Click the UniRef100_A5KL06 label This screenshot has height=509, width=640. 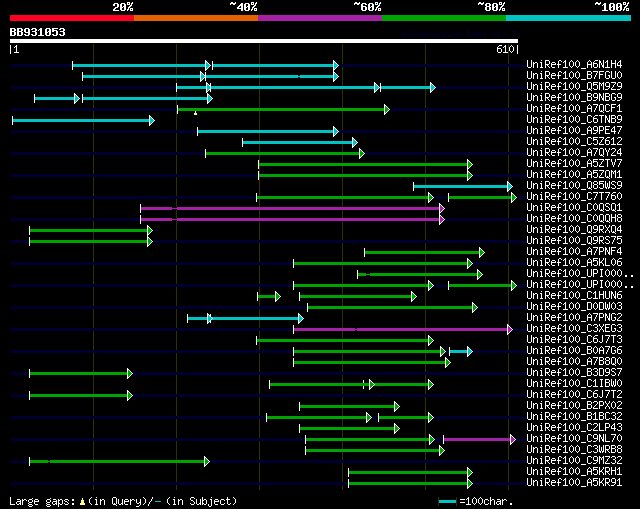click(574, 262)
